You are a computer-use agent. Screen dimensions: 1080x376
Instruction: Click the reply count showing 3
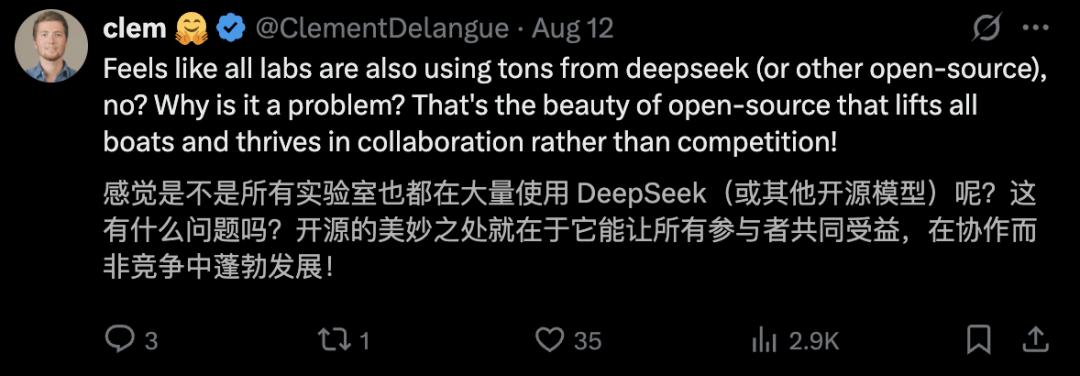pos(152,340)
